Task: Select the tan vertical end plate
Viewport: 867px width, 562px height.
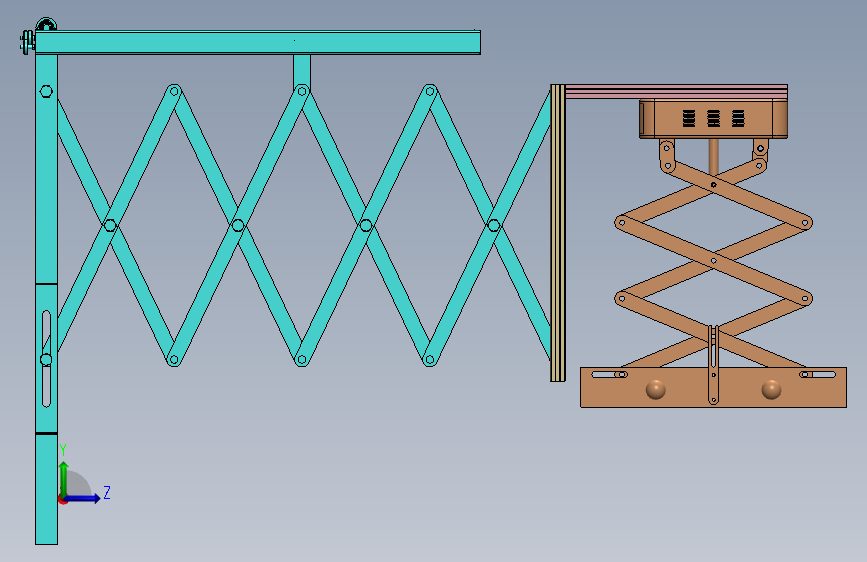Action: (x=557, y=233)
